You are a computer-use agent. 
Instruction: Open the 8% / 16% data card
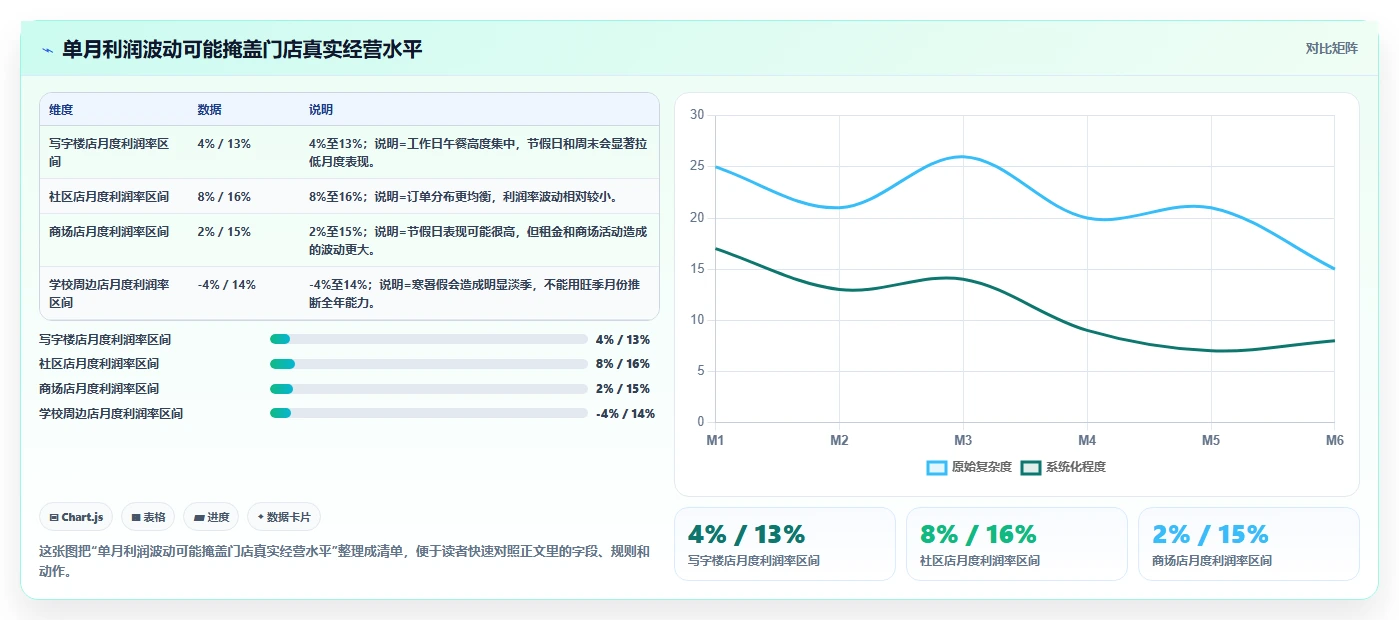point(1017,544)
